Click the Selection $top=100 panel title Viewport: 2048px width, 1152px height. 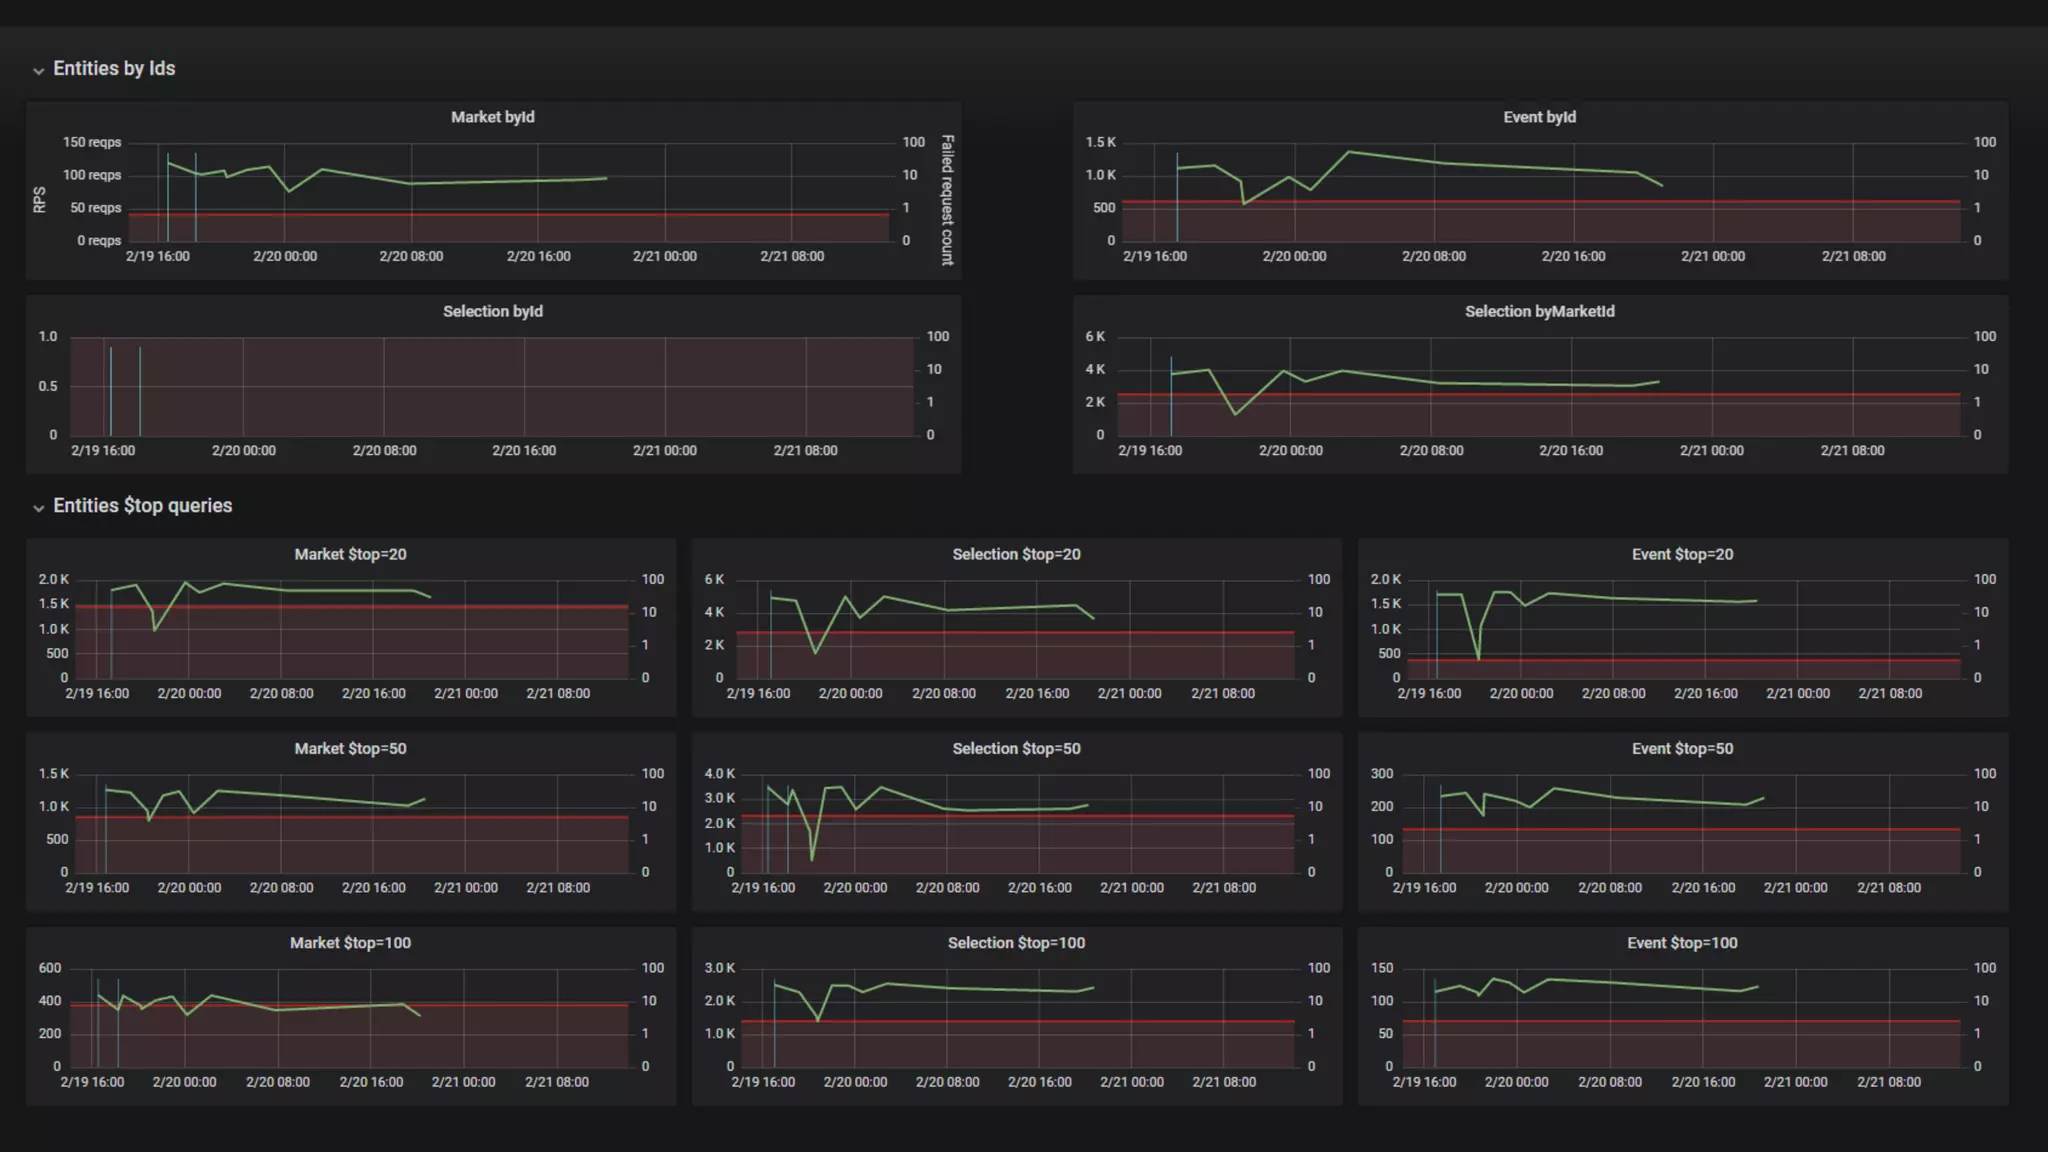pos(1016,943)
